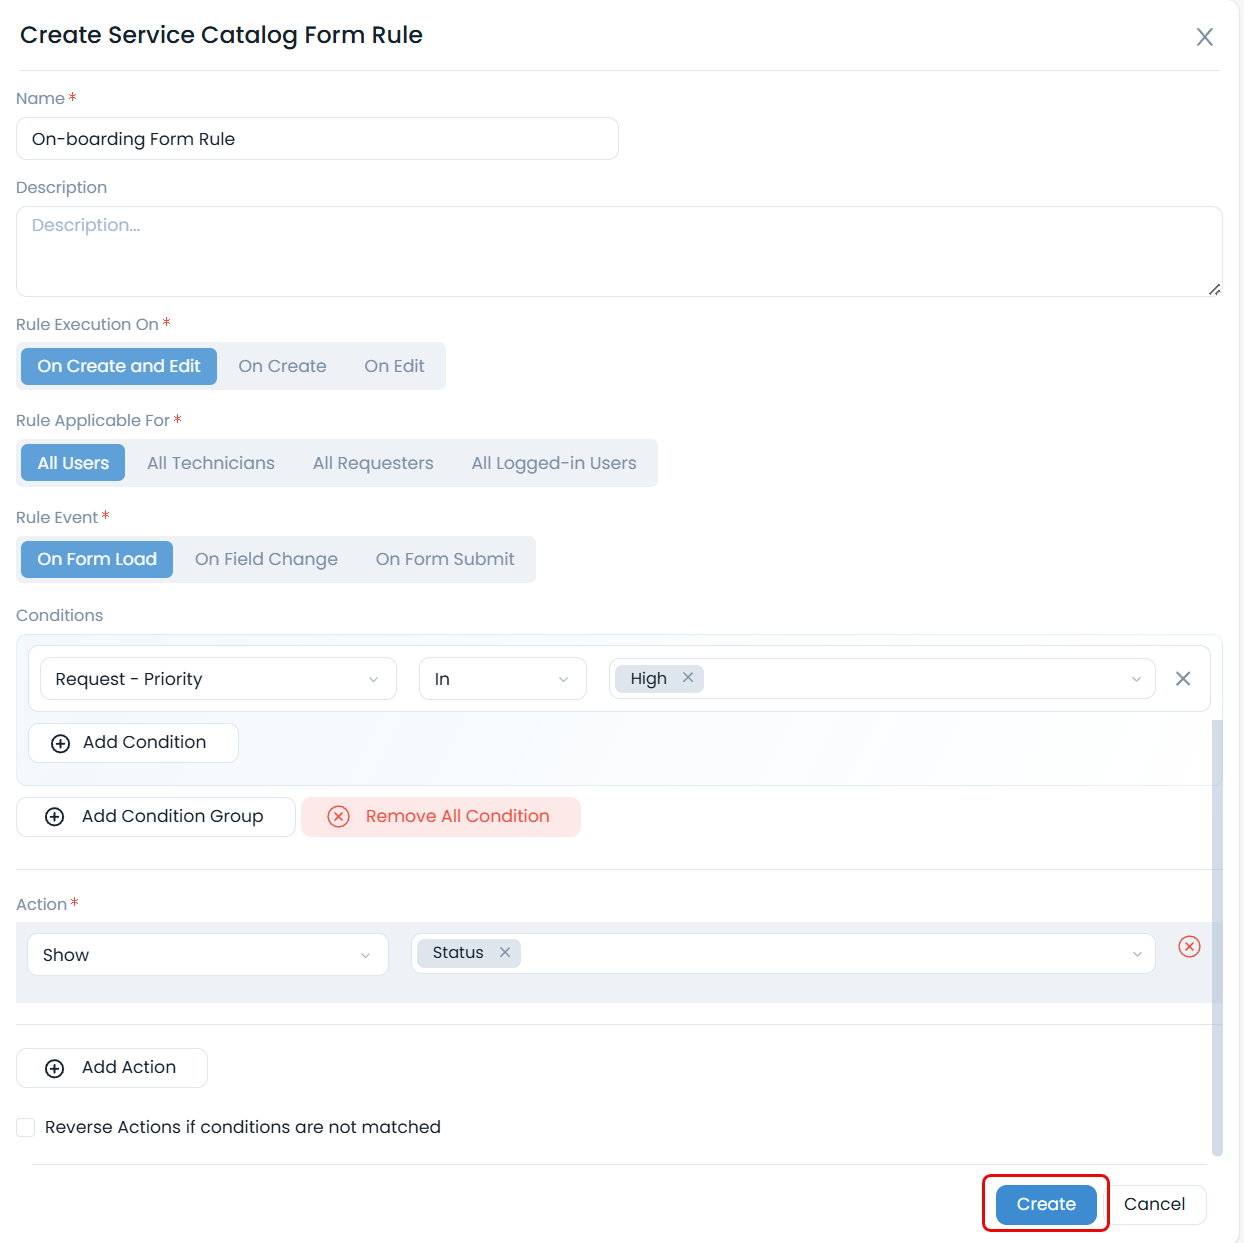Select the On Create execution option

[283, 366]
